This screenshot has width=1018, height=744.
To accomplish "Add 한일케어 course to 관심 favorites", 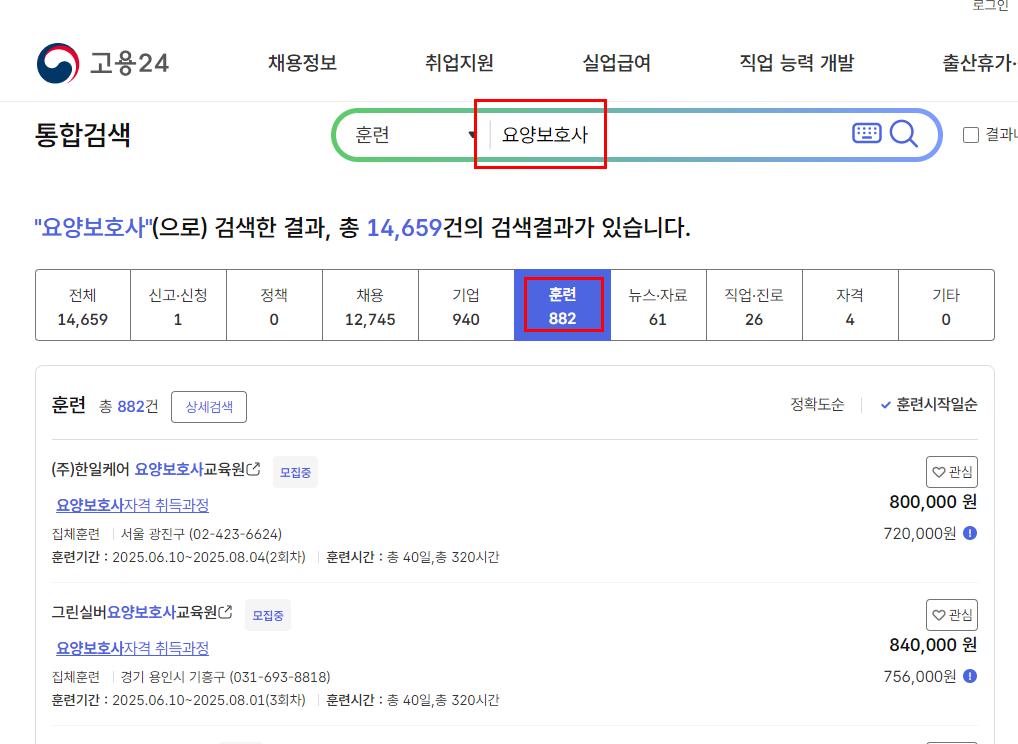I will [952, 472].
